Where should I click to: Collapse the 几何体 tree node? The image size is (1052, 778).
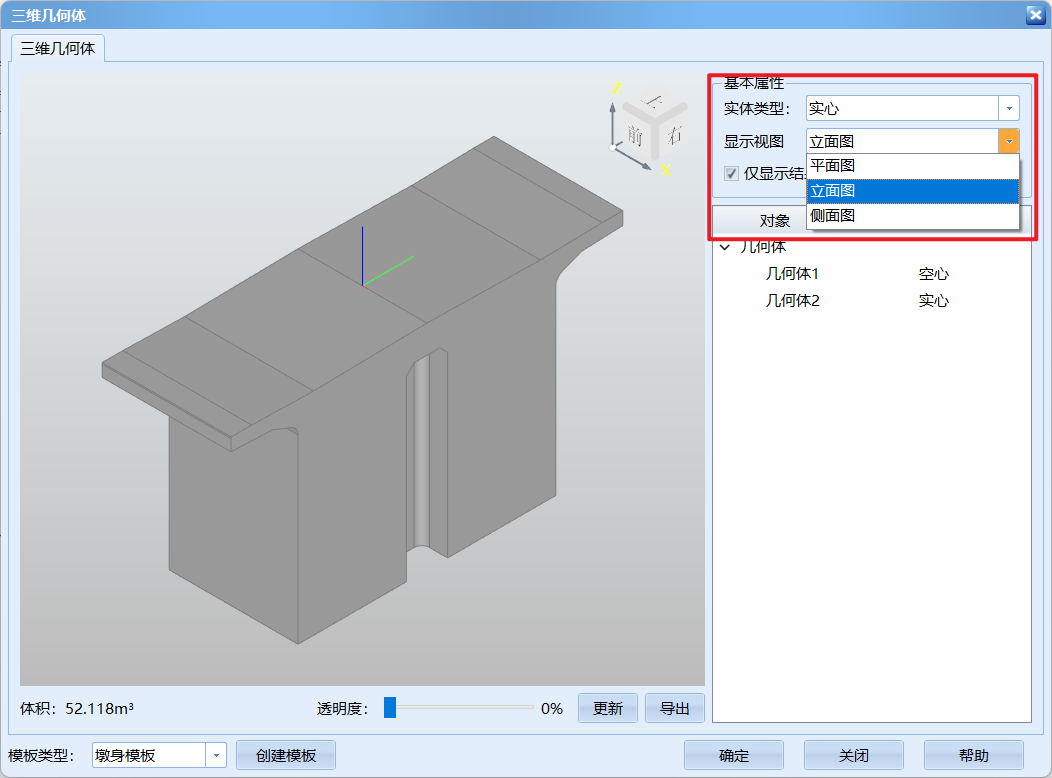(725, 247)
